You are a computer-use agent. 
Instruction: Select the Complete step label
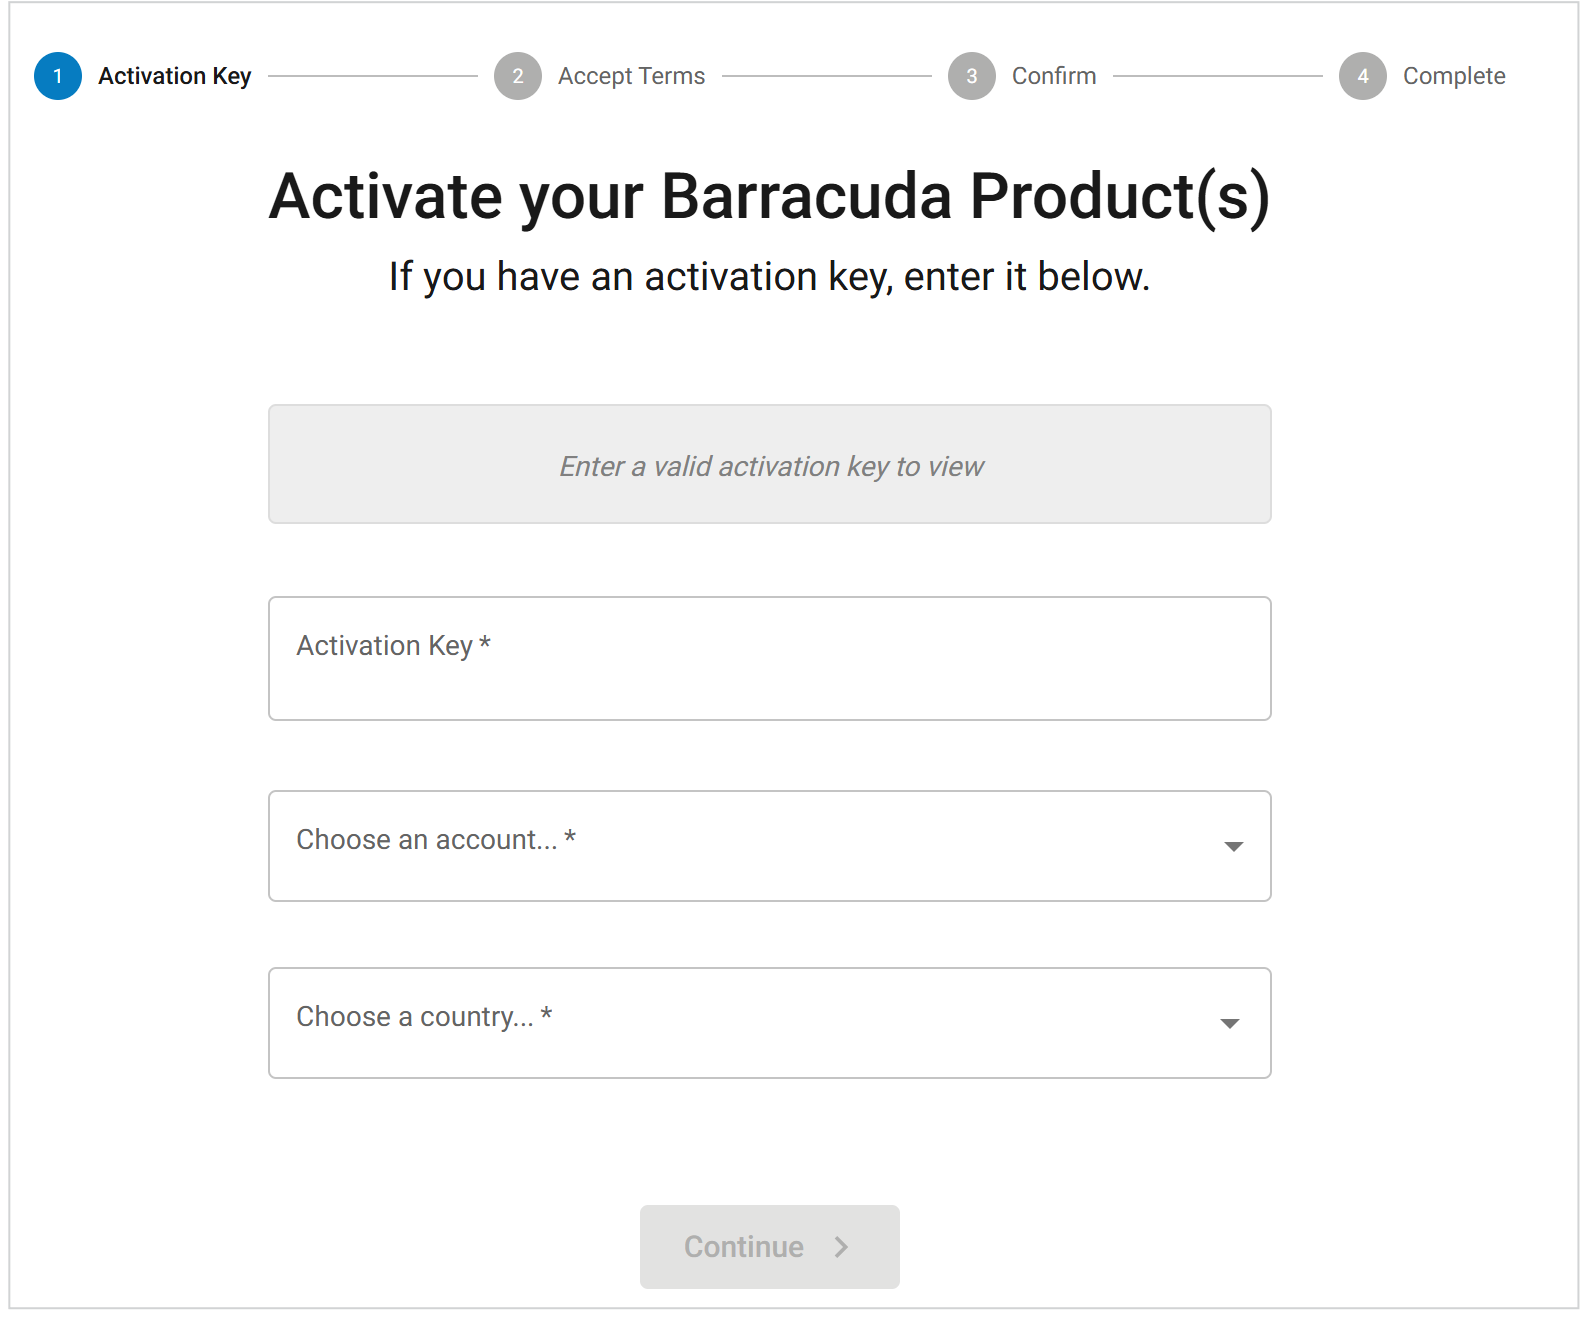pos(1454,76)
